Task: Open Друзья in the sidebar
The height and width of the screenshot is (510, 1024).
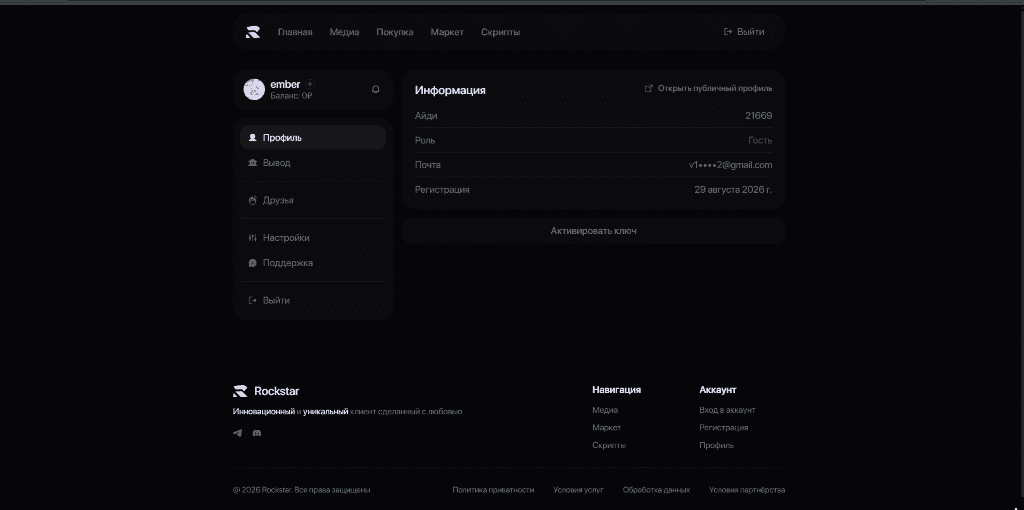Action: click(x=313, y=200)
